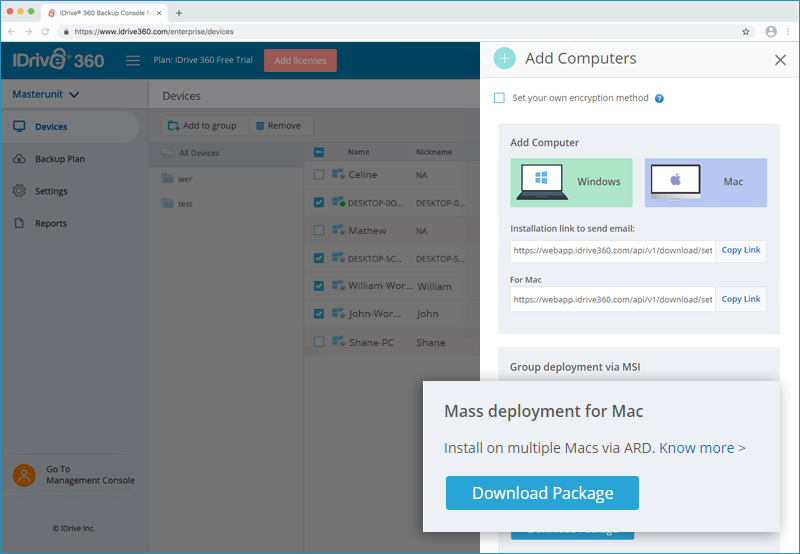
Task: Click the IDrive 360 logo
Action: coord(58,60)
